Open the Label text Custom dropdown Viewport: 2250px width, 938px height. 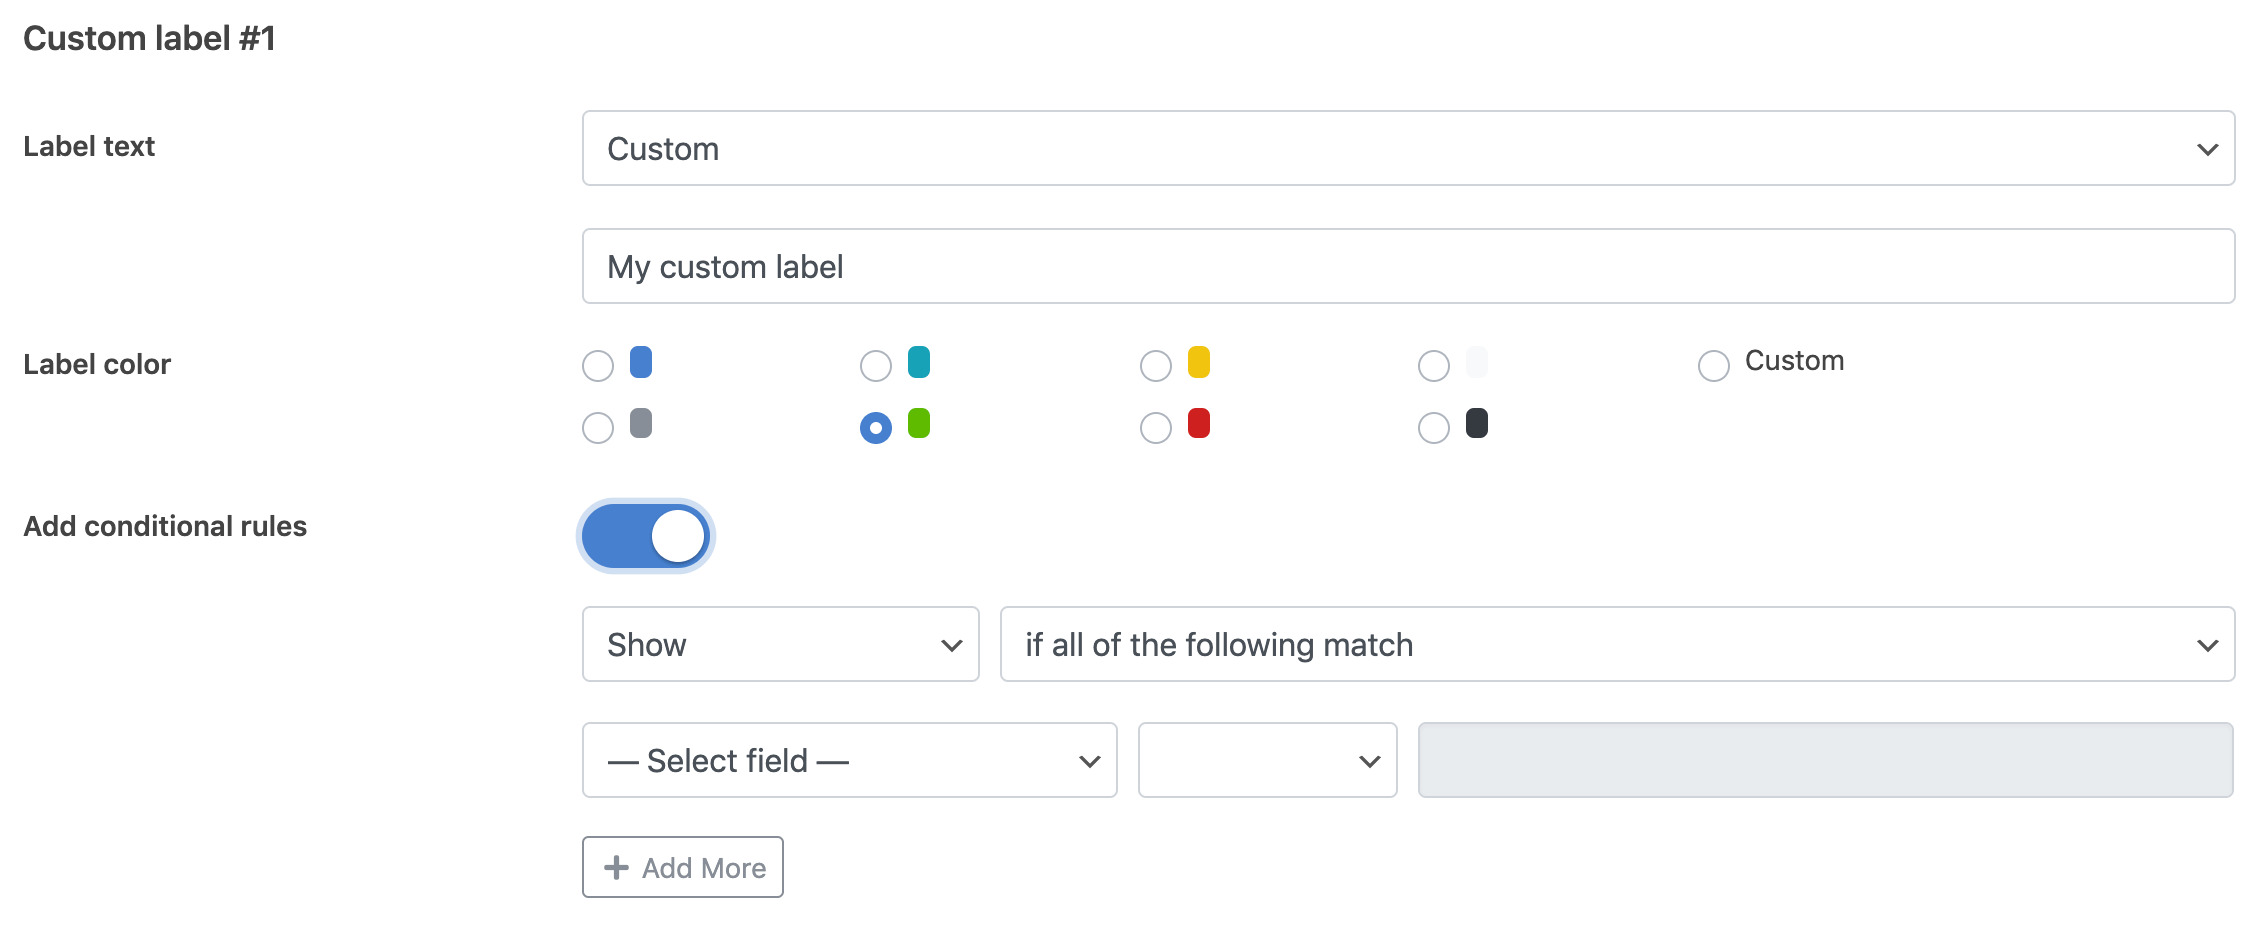coord(1408,148)
